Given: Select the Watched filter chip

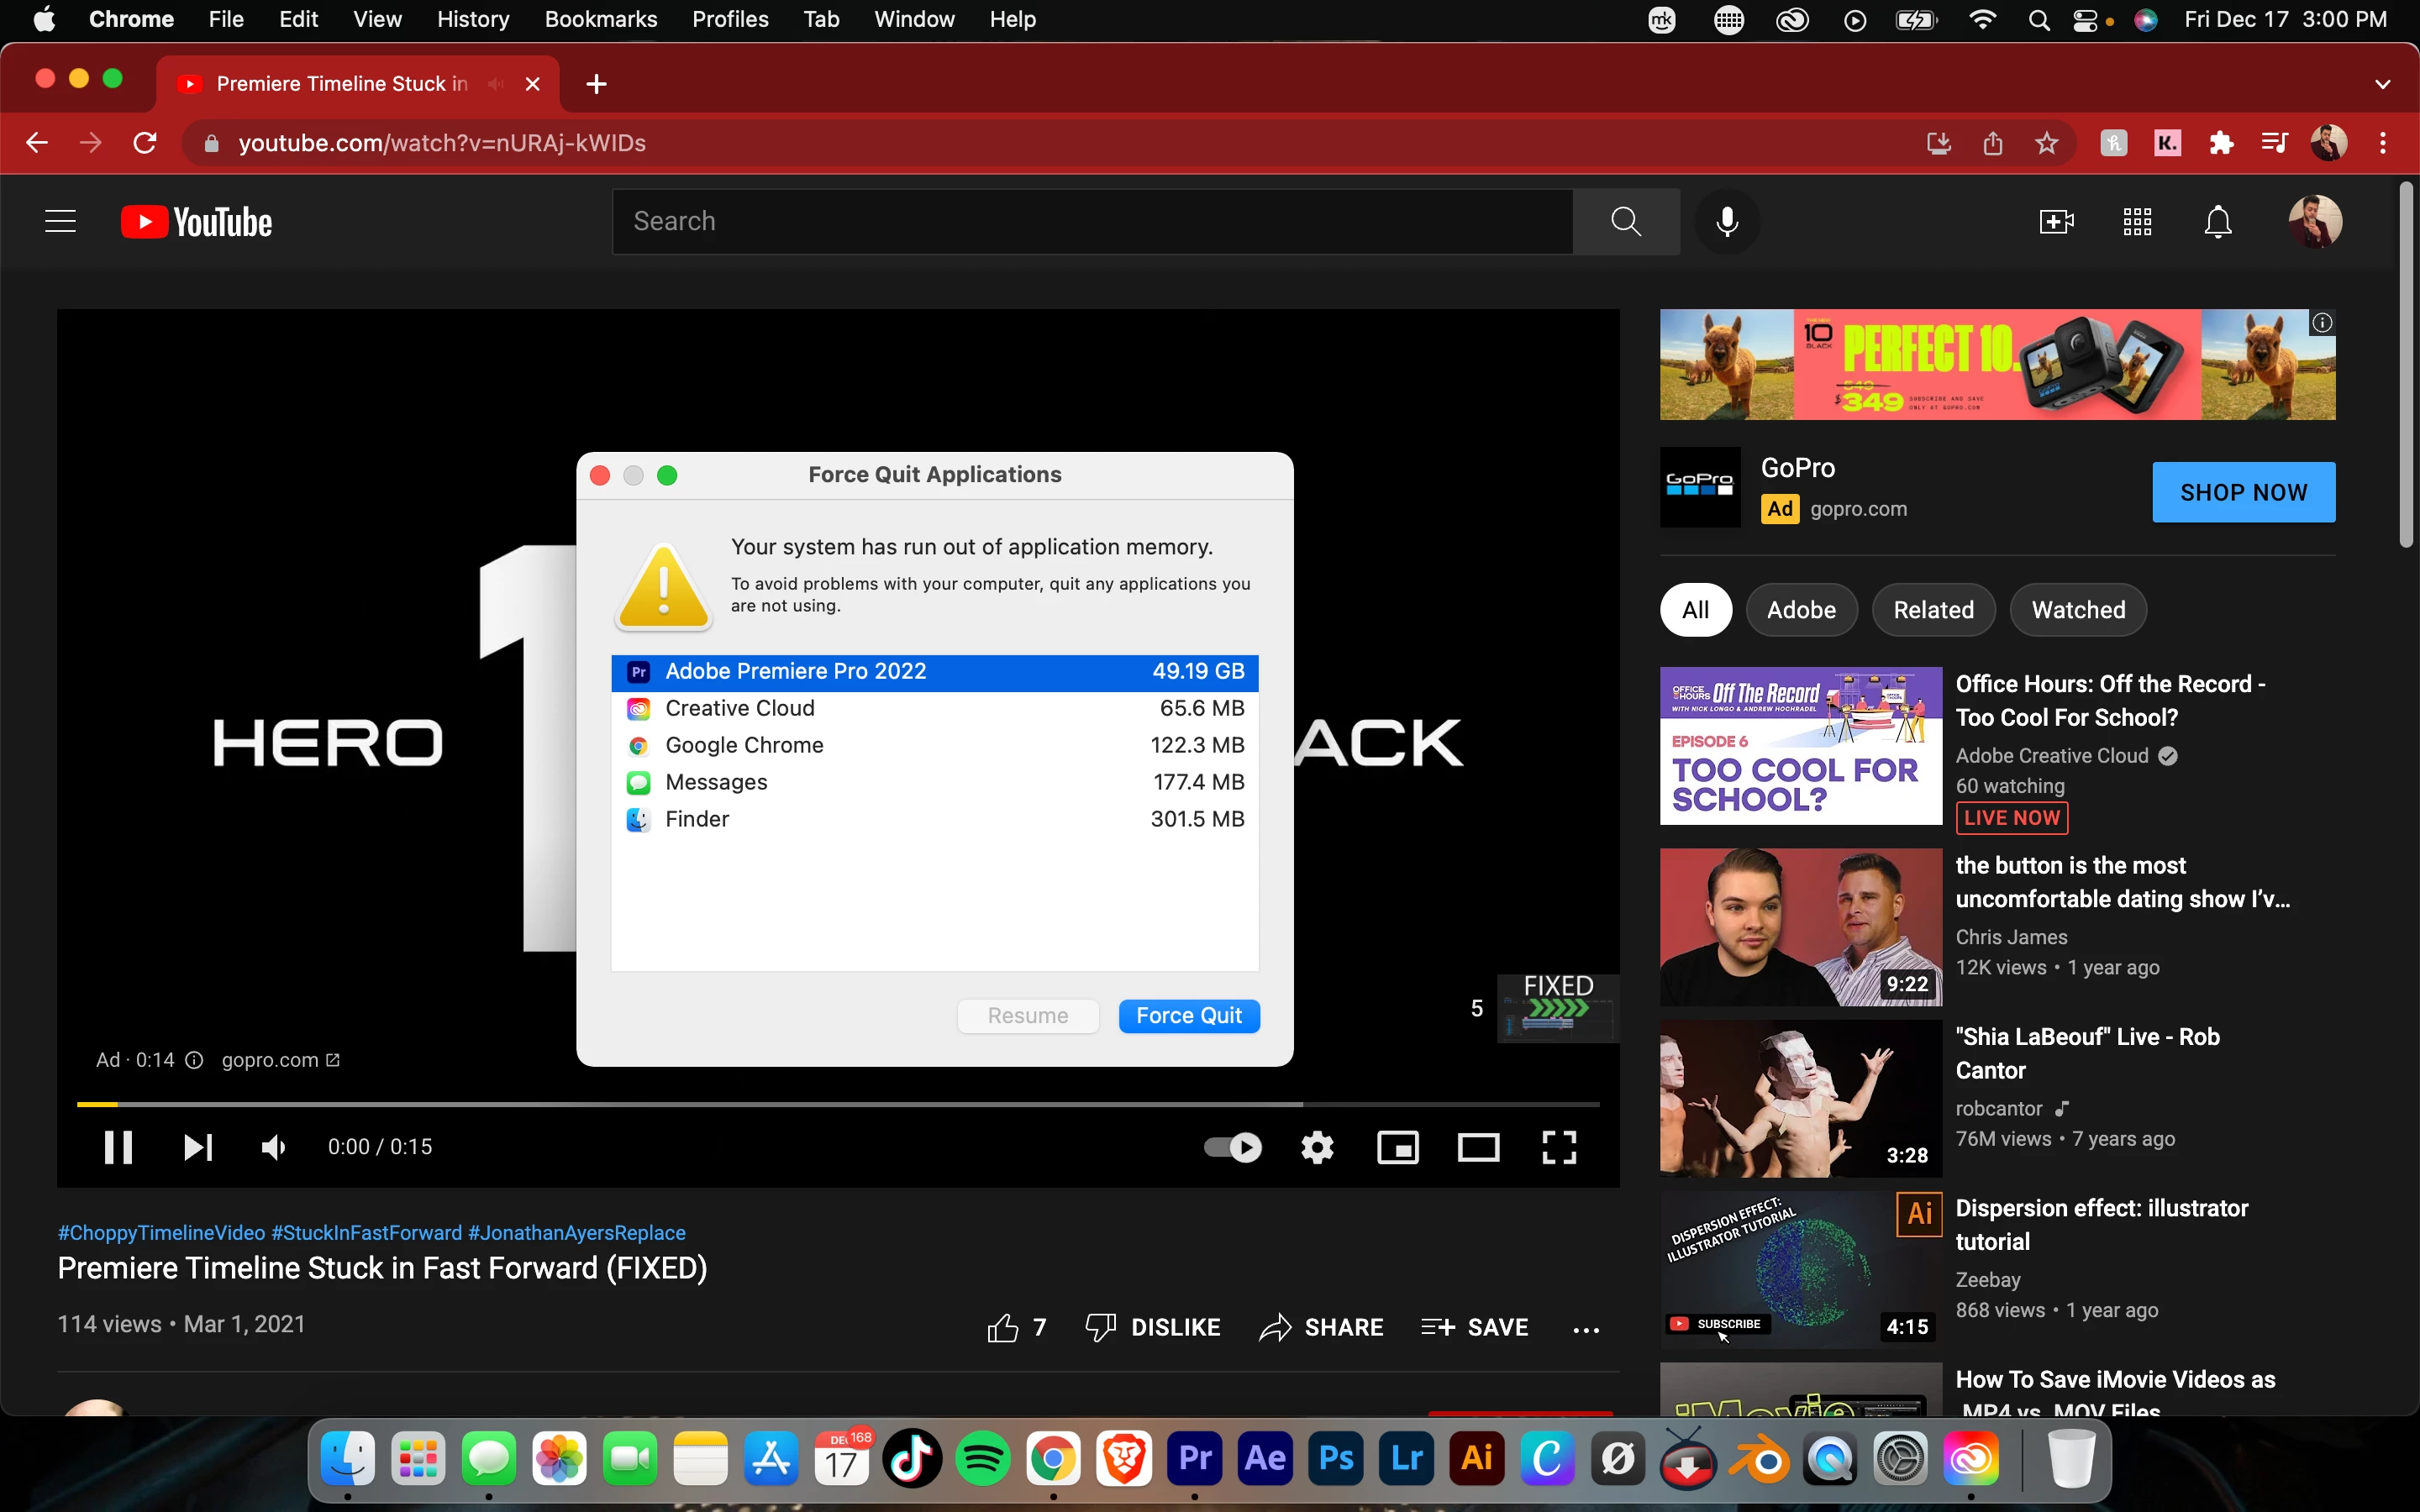Looking at the screenshot, I should coord(2078,610).
